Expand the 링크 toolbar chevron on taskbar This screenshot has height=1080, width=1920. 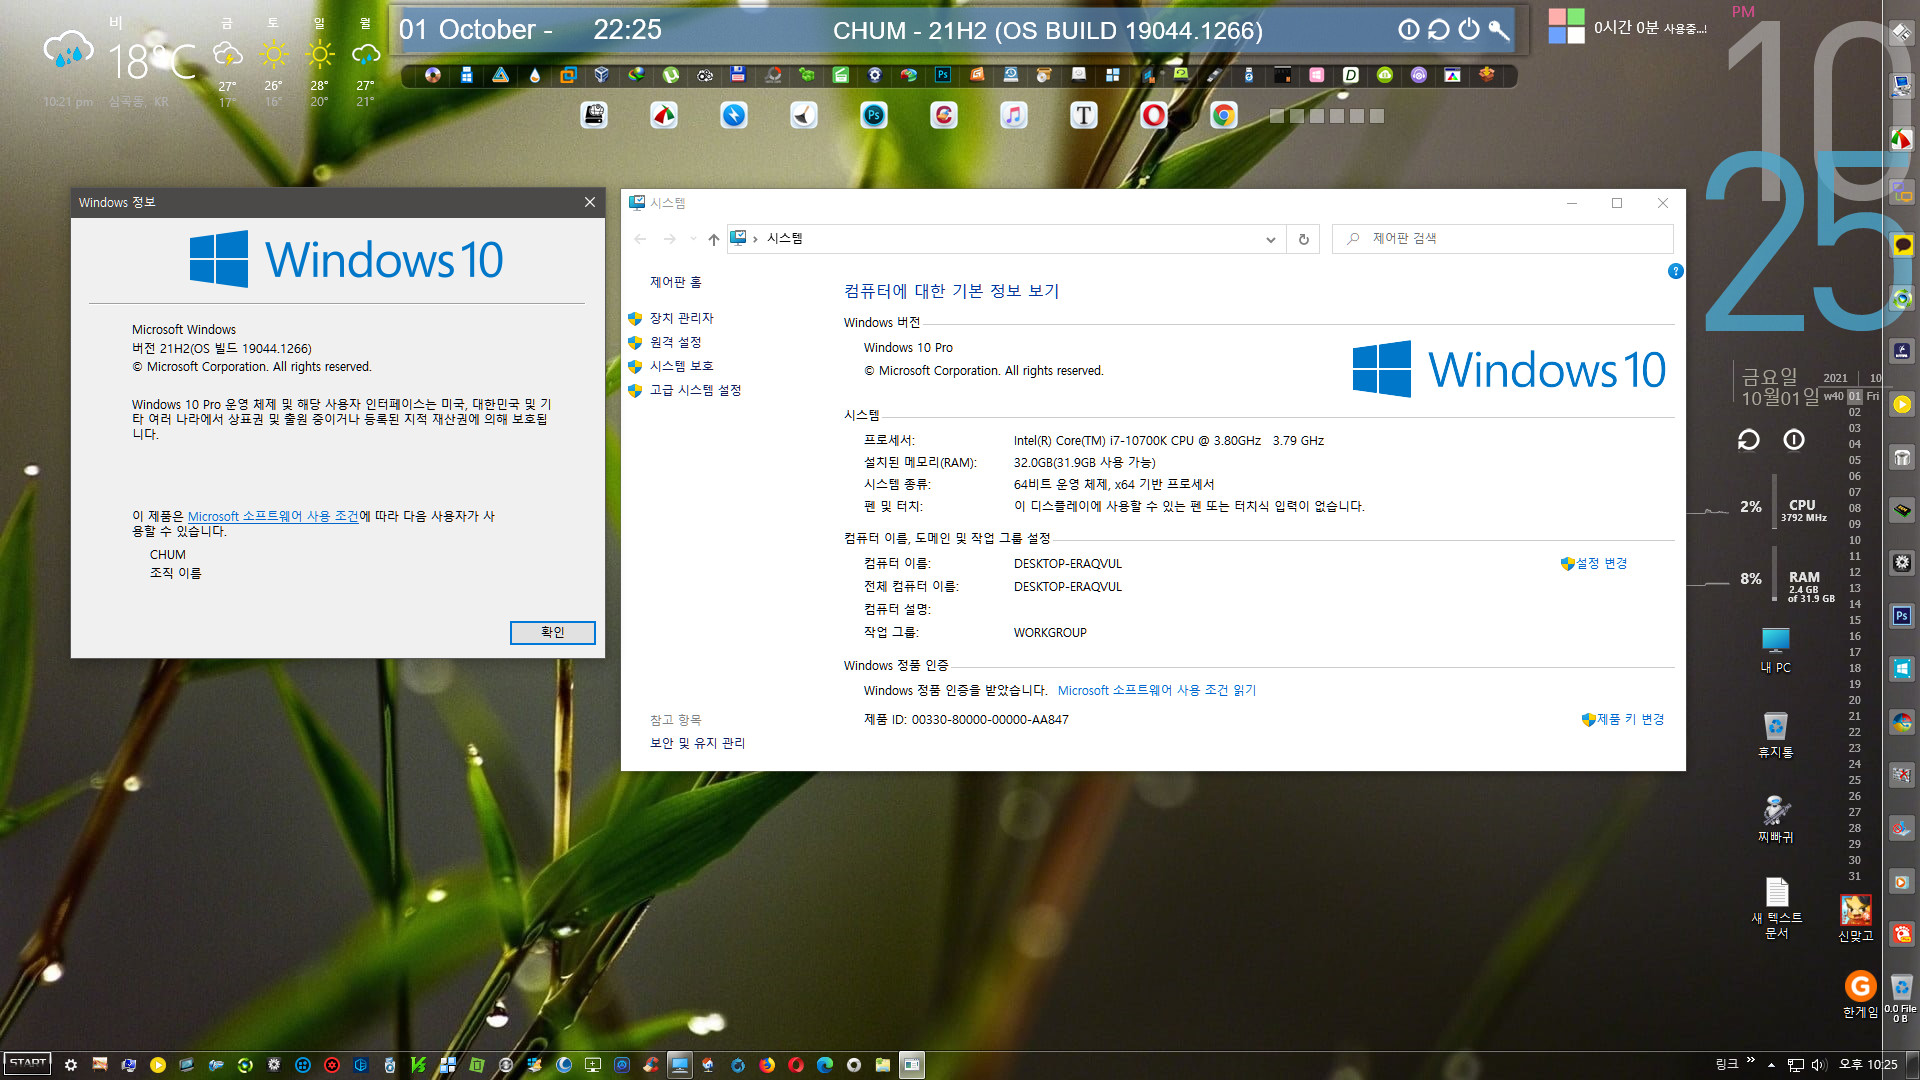(1750, 1061)
